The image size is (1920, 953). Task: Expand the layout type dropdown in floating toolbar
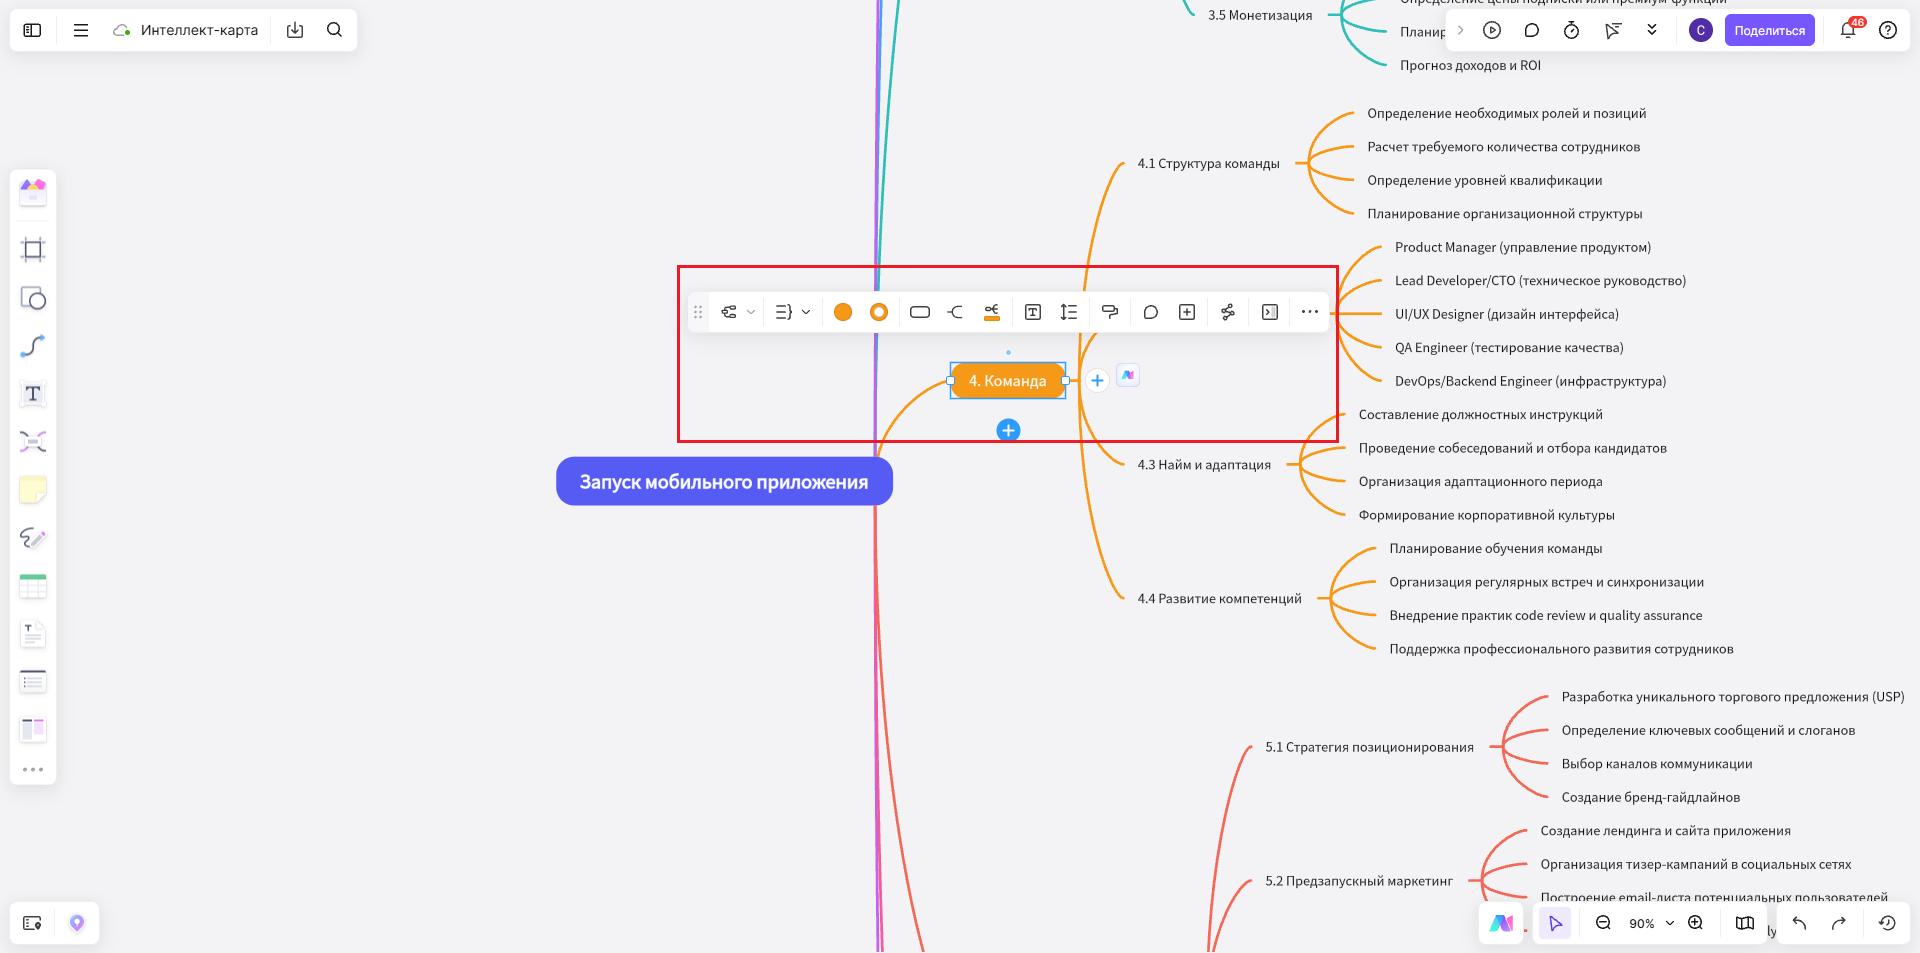pyautogui.click(x=793, y=312)
